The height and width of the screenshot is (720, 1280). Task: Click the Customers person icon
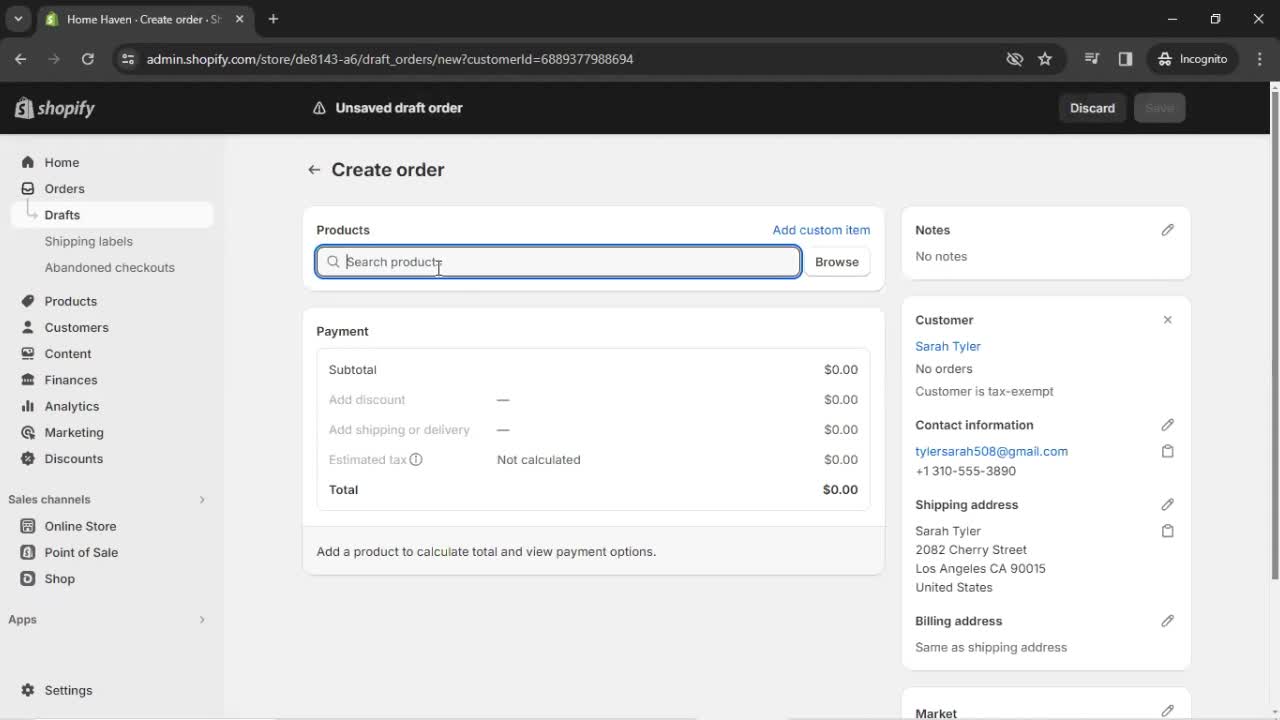pyautogui.click(x=27, y=327)
